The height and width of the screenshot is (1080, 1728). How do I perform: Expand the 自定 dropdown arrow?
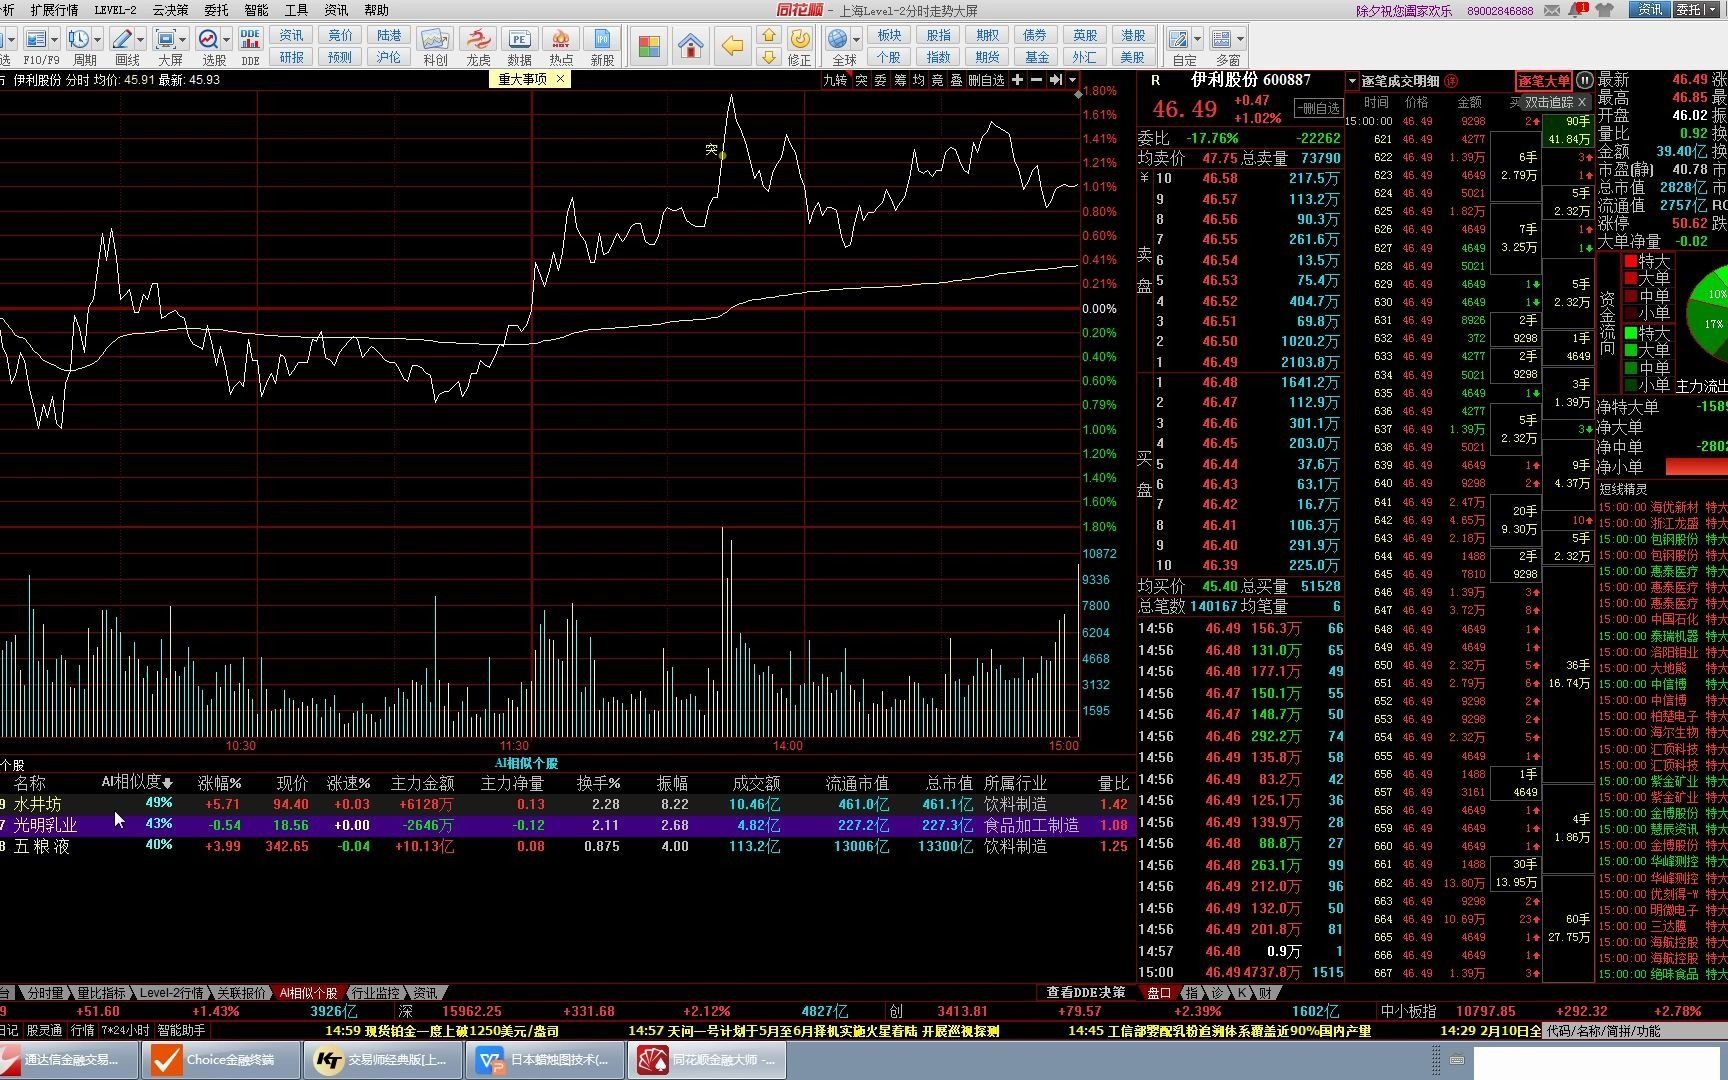pyautogui.click(x=1197, y=40)
